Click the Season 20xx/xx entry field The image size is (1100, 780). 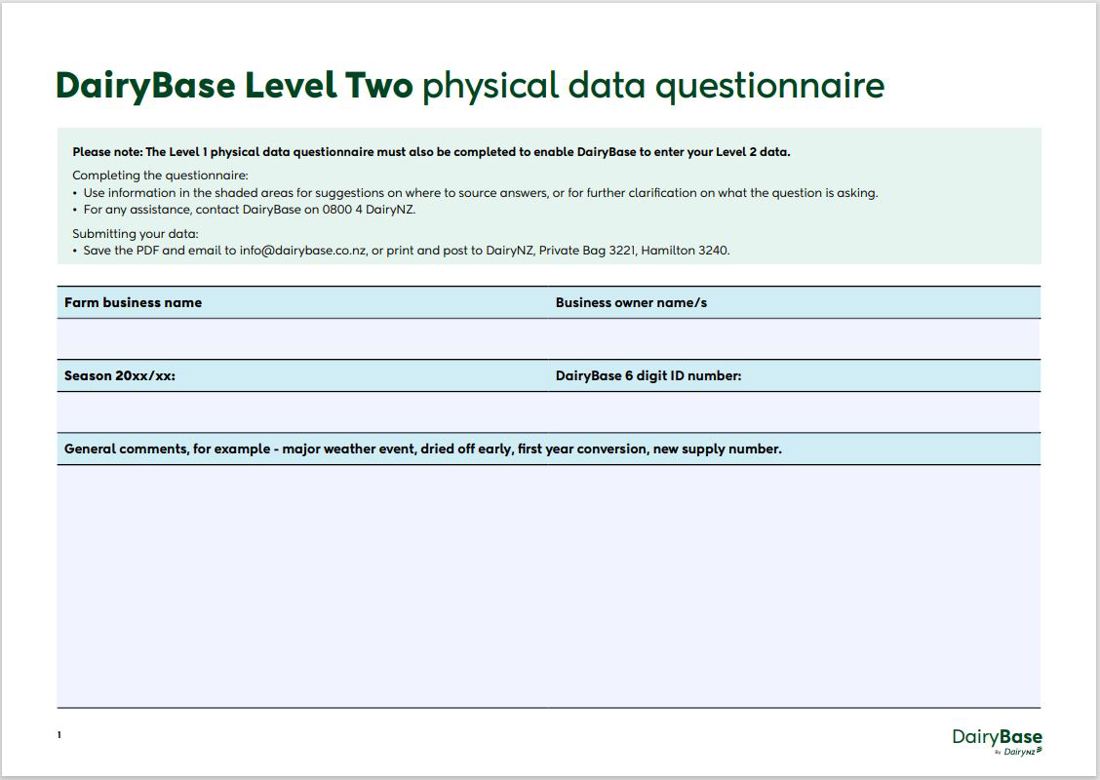(302, 412)
